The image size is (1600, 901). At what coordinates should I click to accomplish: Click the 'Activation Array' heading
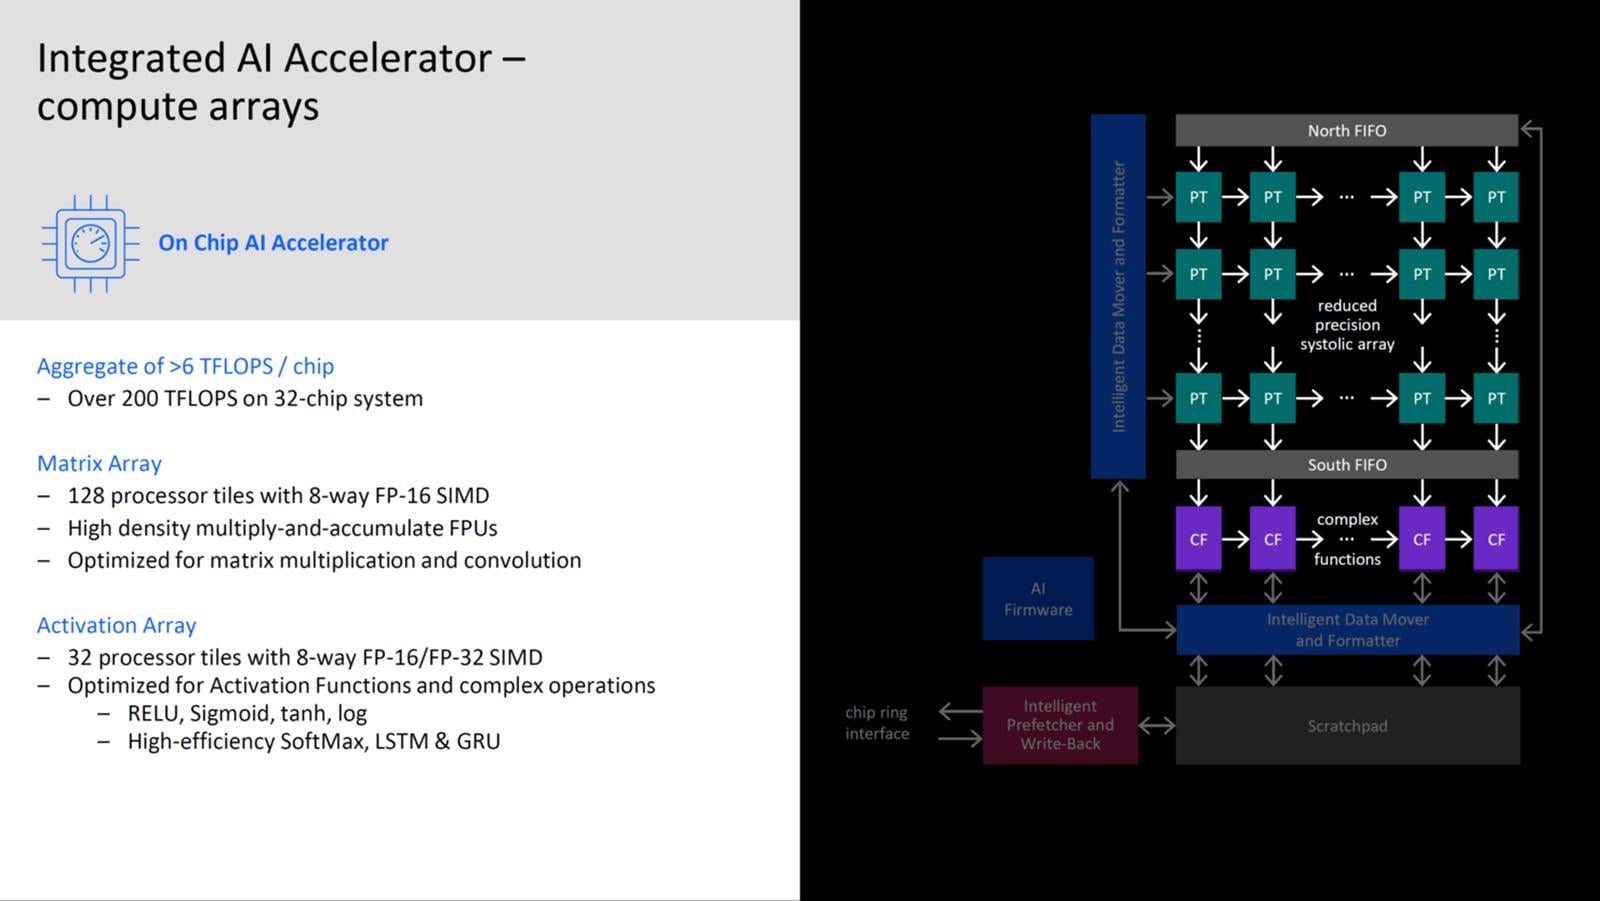tap(116, 625)
